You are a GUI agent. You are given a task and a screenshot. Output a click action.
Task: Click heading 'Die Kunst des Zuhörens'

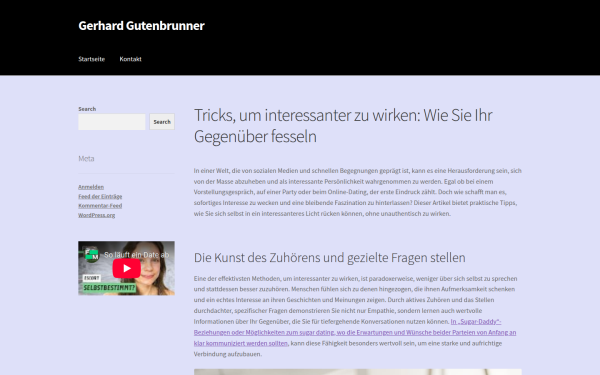[329, 258]
